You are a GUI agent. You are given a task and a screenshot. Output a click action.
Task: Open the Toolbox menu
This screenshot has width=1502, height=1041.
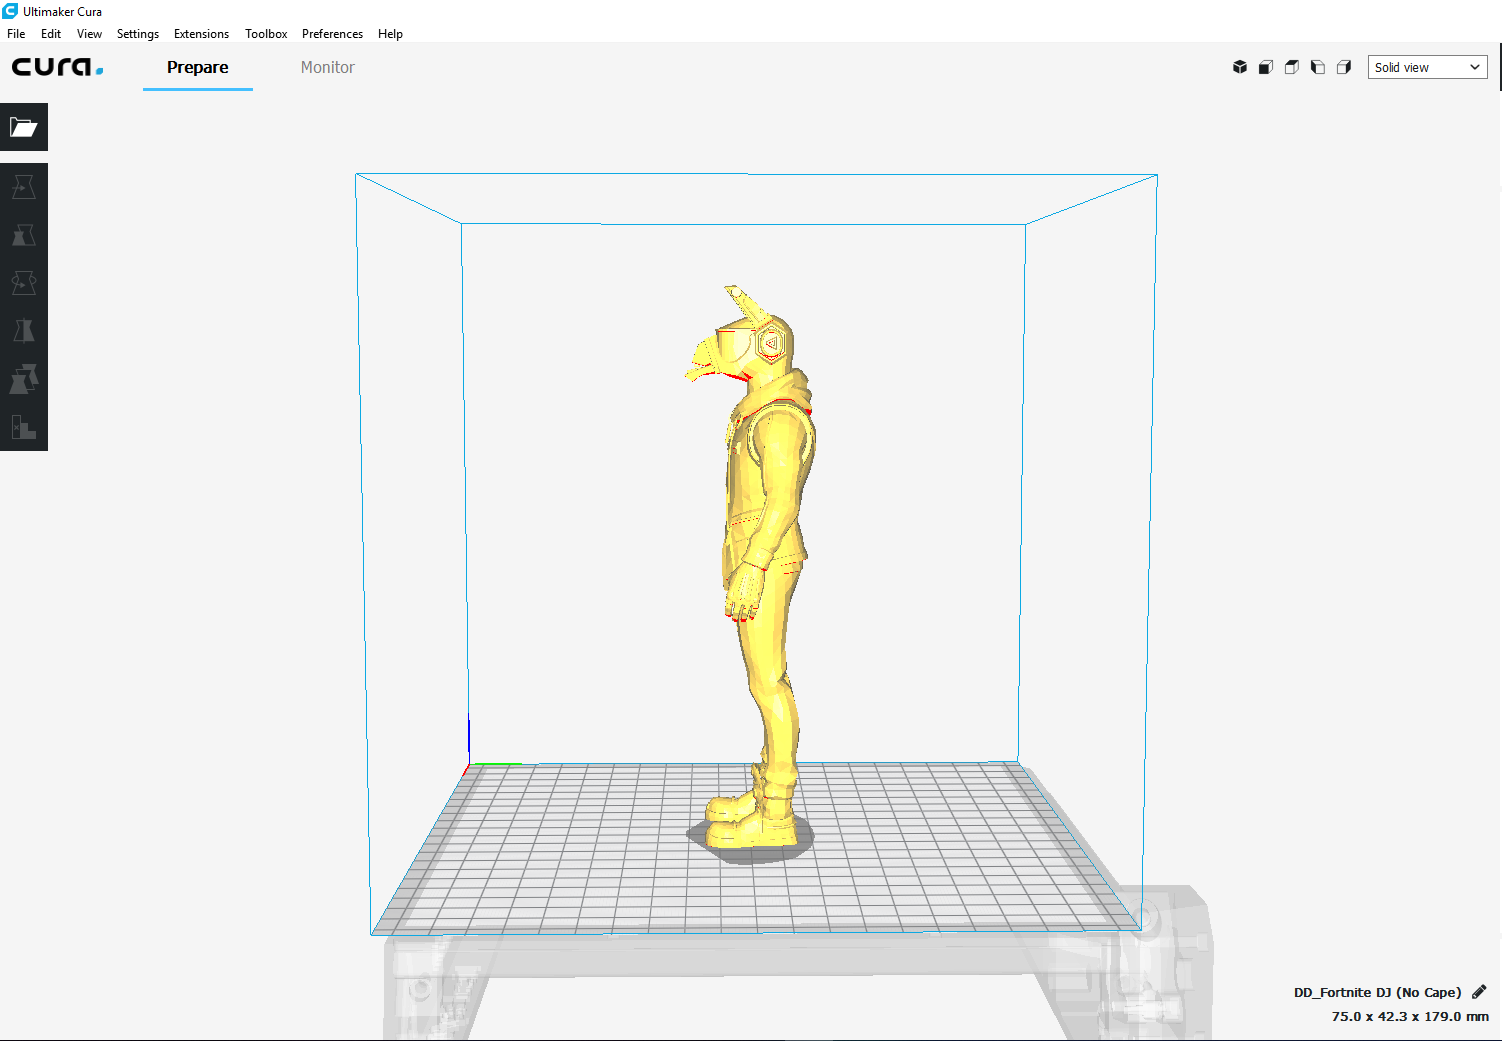(x=266, y=34)
